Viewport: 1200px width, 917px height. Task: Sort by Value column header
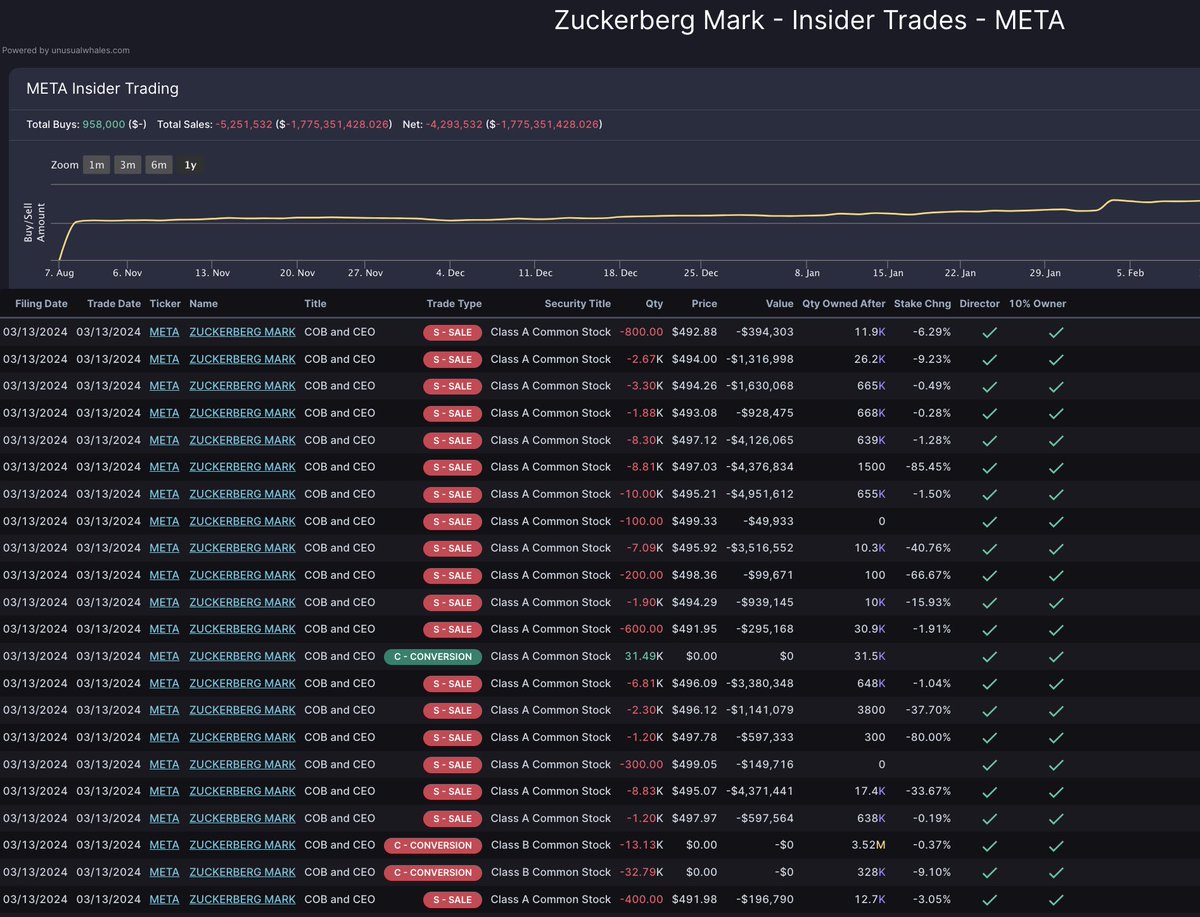(780, 304)
